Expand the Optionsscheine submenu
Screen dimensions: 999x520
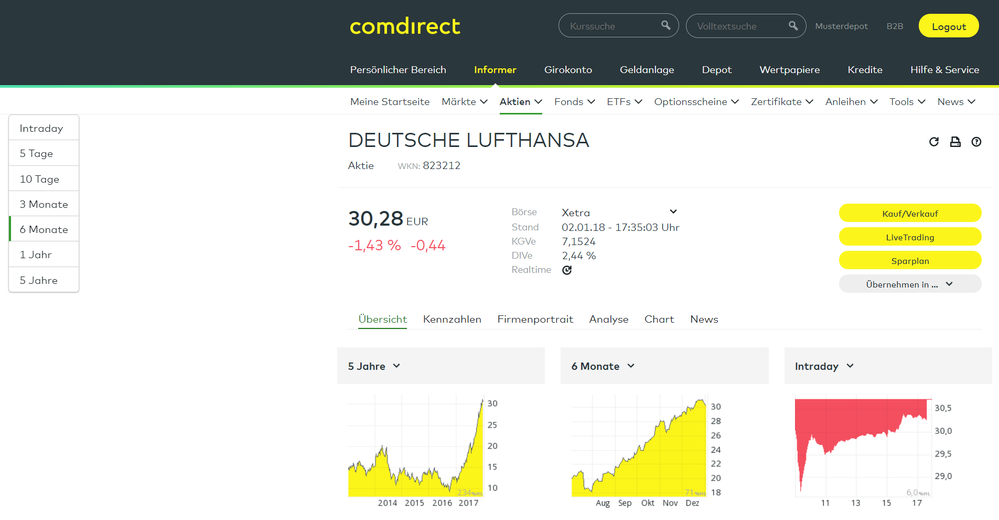click(696, 101)
